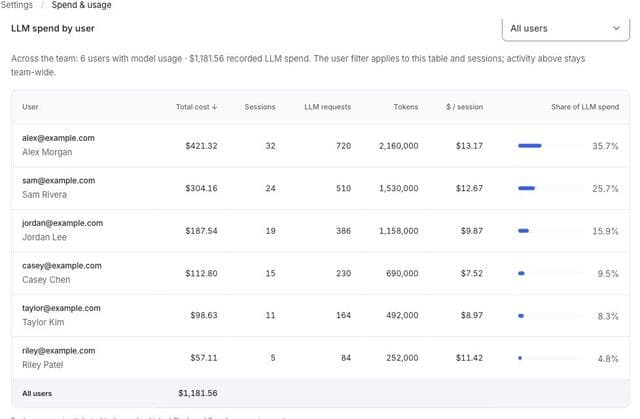The width and height of the screenshot is (640, 419).
Task: Click Jordan's $187.54 total cost
Action: [201, 231]
